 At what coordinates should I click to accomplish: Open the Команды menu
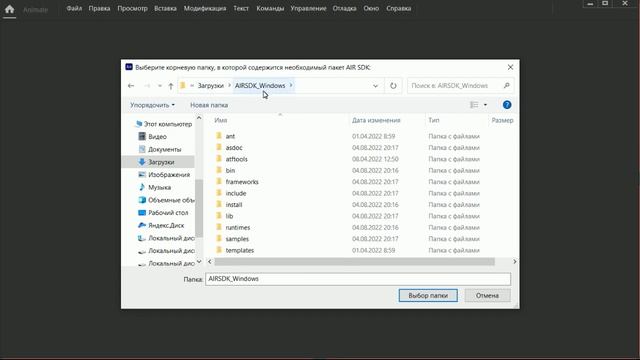(x=270, y=8)
